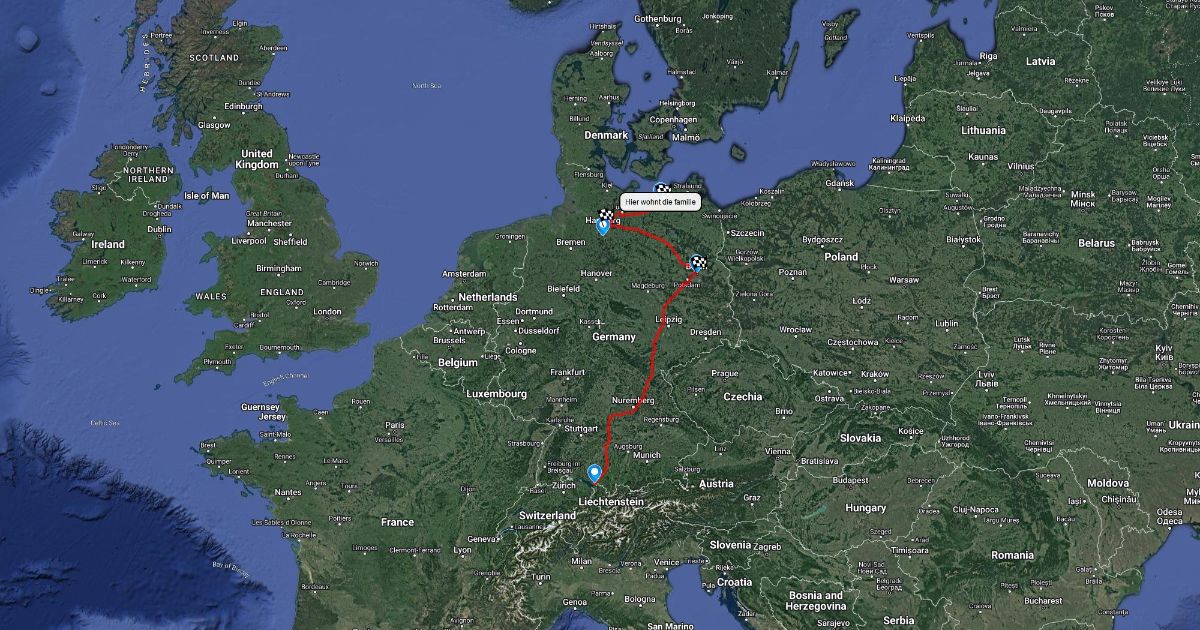Select the Germany country label
Image resolution: width=1200 pixels, height=630 pixels.
(x=614, y=337)
